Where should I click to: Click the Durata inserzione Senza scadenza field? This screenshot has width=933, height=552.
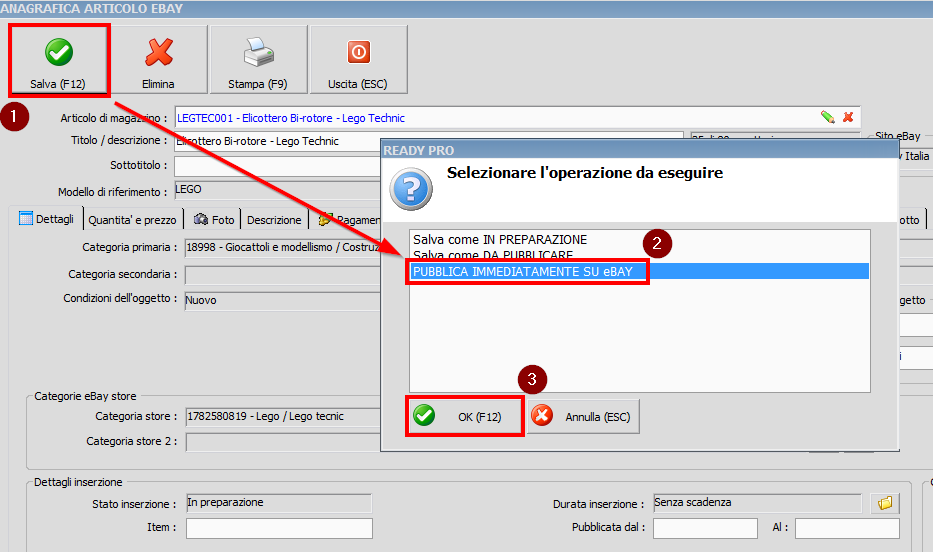[x=757, y=503]
